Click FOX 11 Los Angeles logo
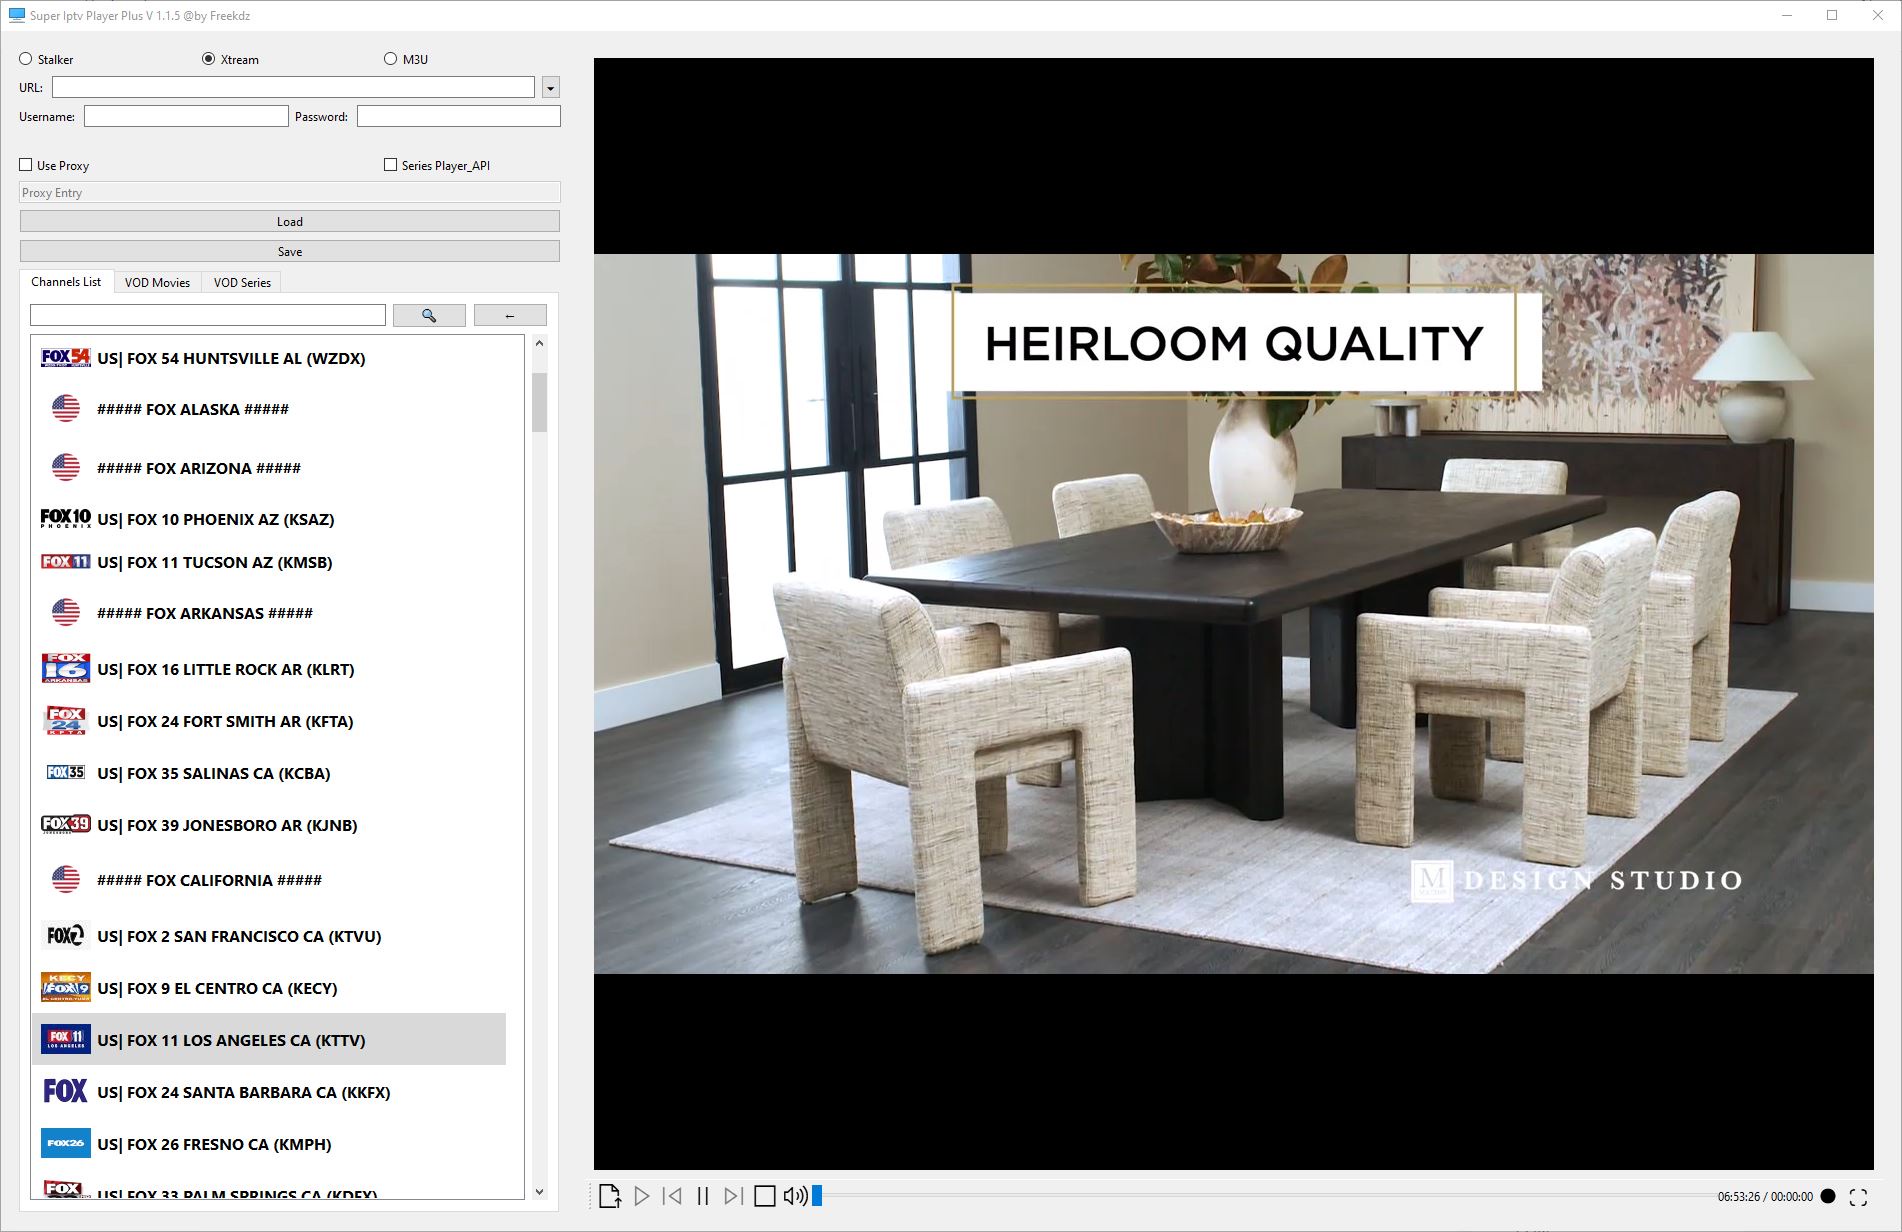The height and width of the screenshot is (1232, 1902). (66, 1039)
